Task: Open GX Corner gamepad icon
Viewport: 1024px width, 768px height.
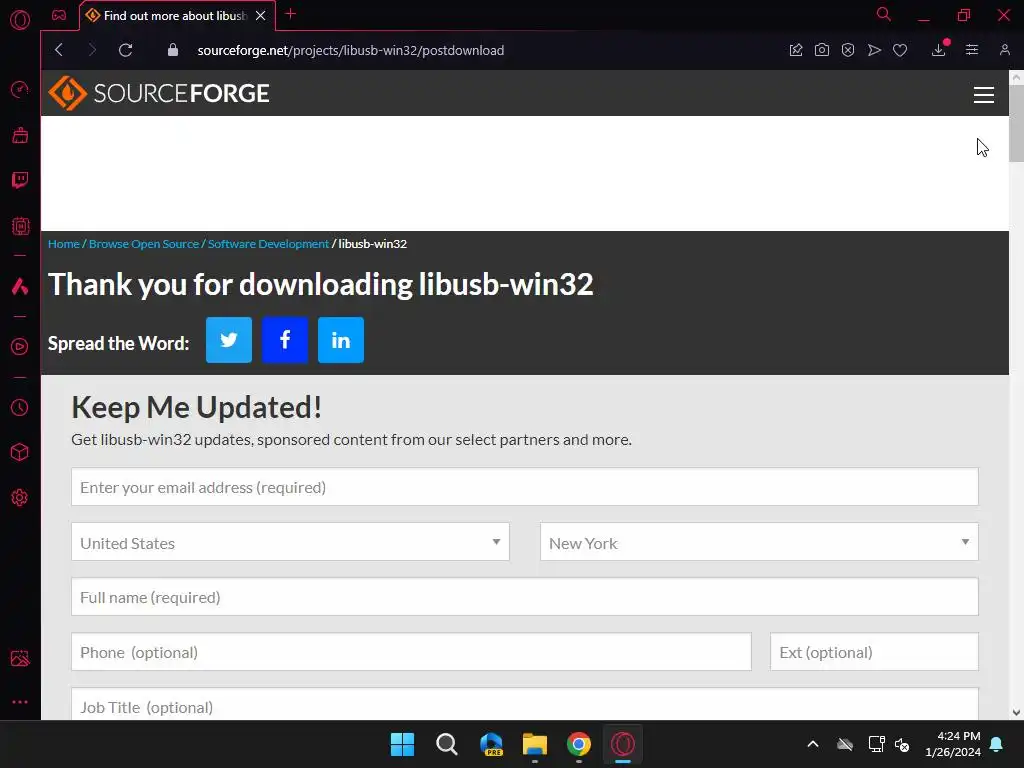Action: pyautogui.click(x=59, y=15)
